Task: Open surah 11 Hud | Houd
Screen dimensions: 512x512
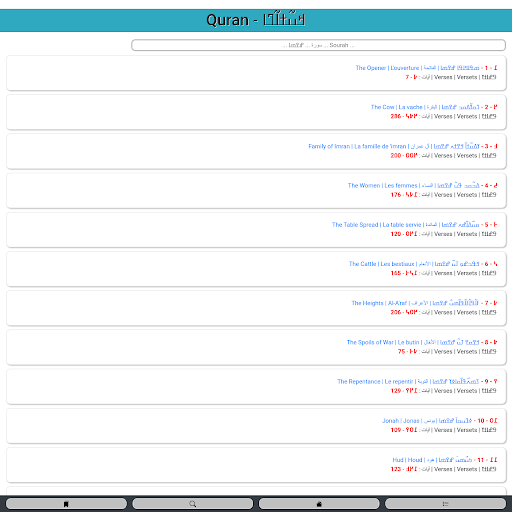Action: coord(445,460)
